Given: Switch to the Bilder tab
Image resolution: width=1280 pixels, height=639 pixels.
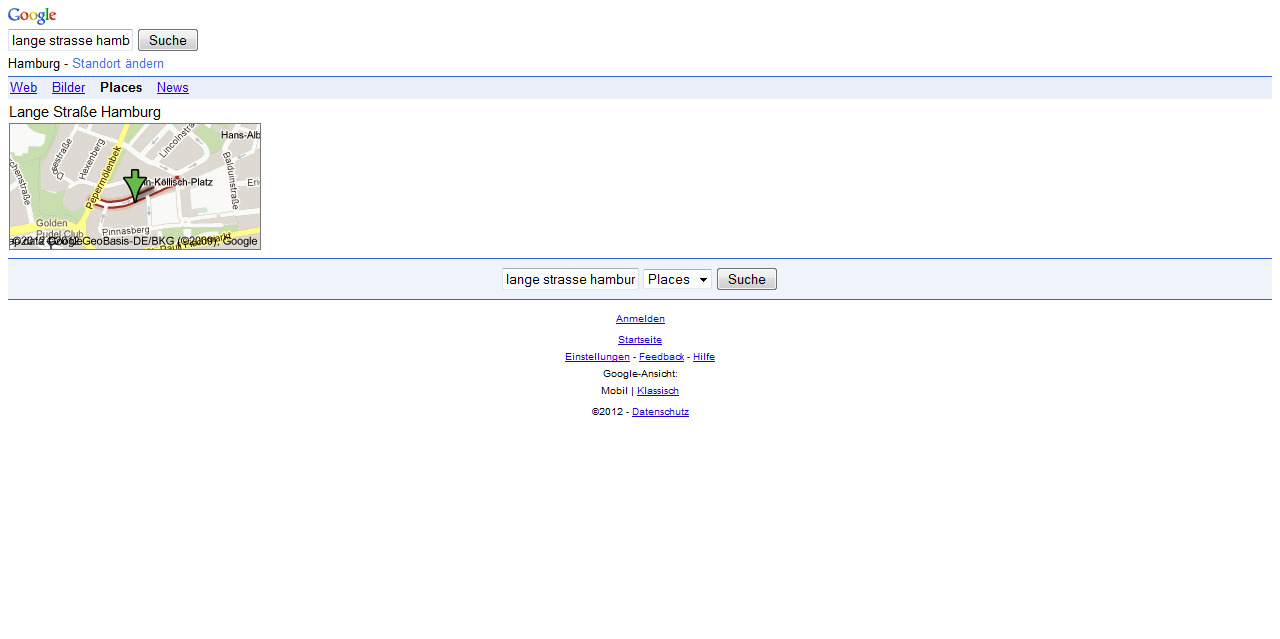Looking at the screenshot, I should tap(69, 88).
